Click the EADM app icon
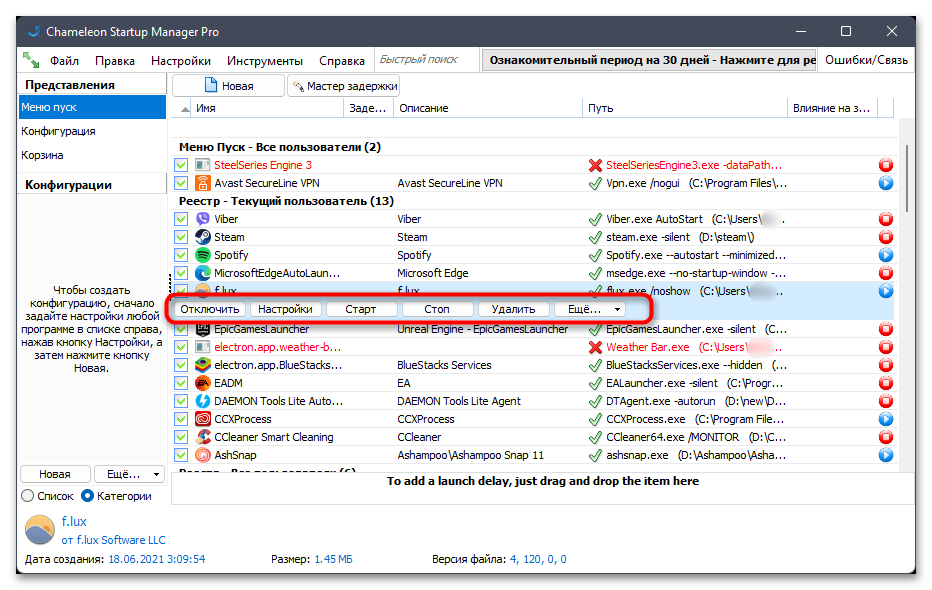932x590 pixels. click(x=203, y=383)
